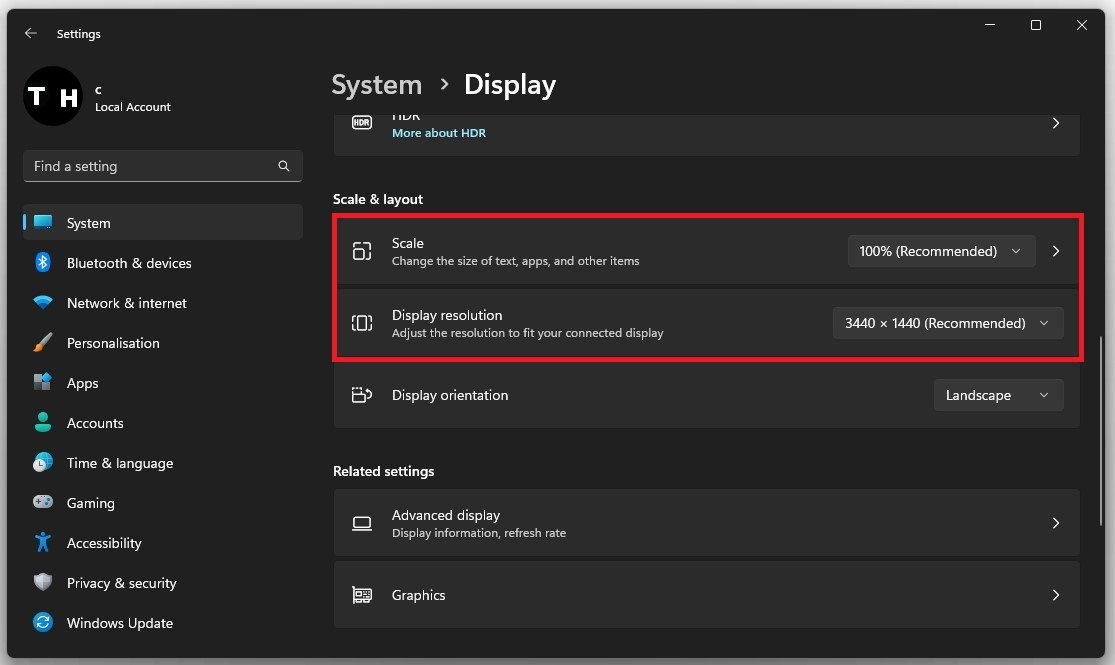Click the Bluetooth & devices icon
The height and width of the screenshot is (665, 1115).
tap(43, 263)
